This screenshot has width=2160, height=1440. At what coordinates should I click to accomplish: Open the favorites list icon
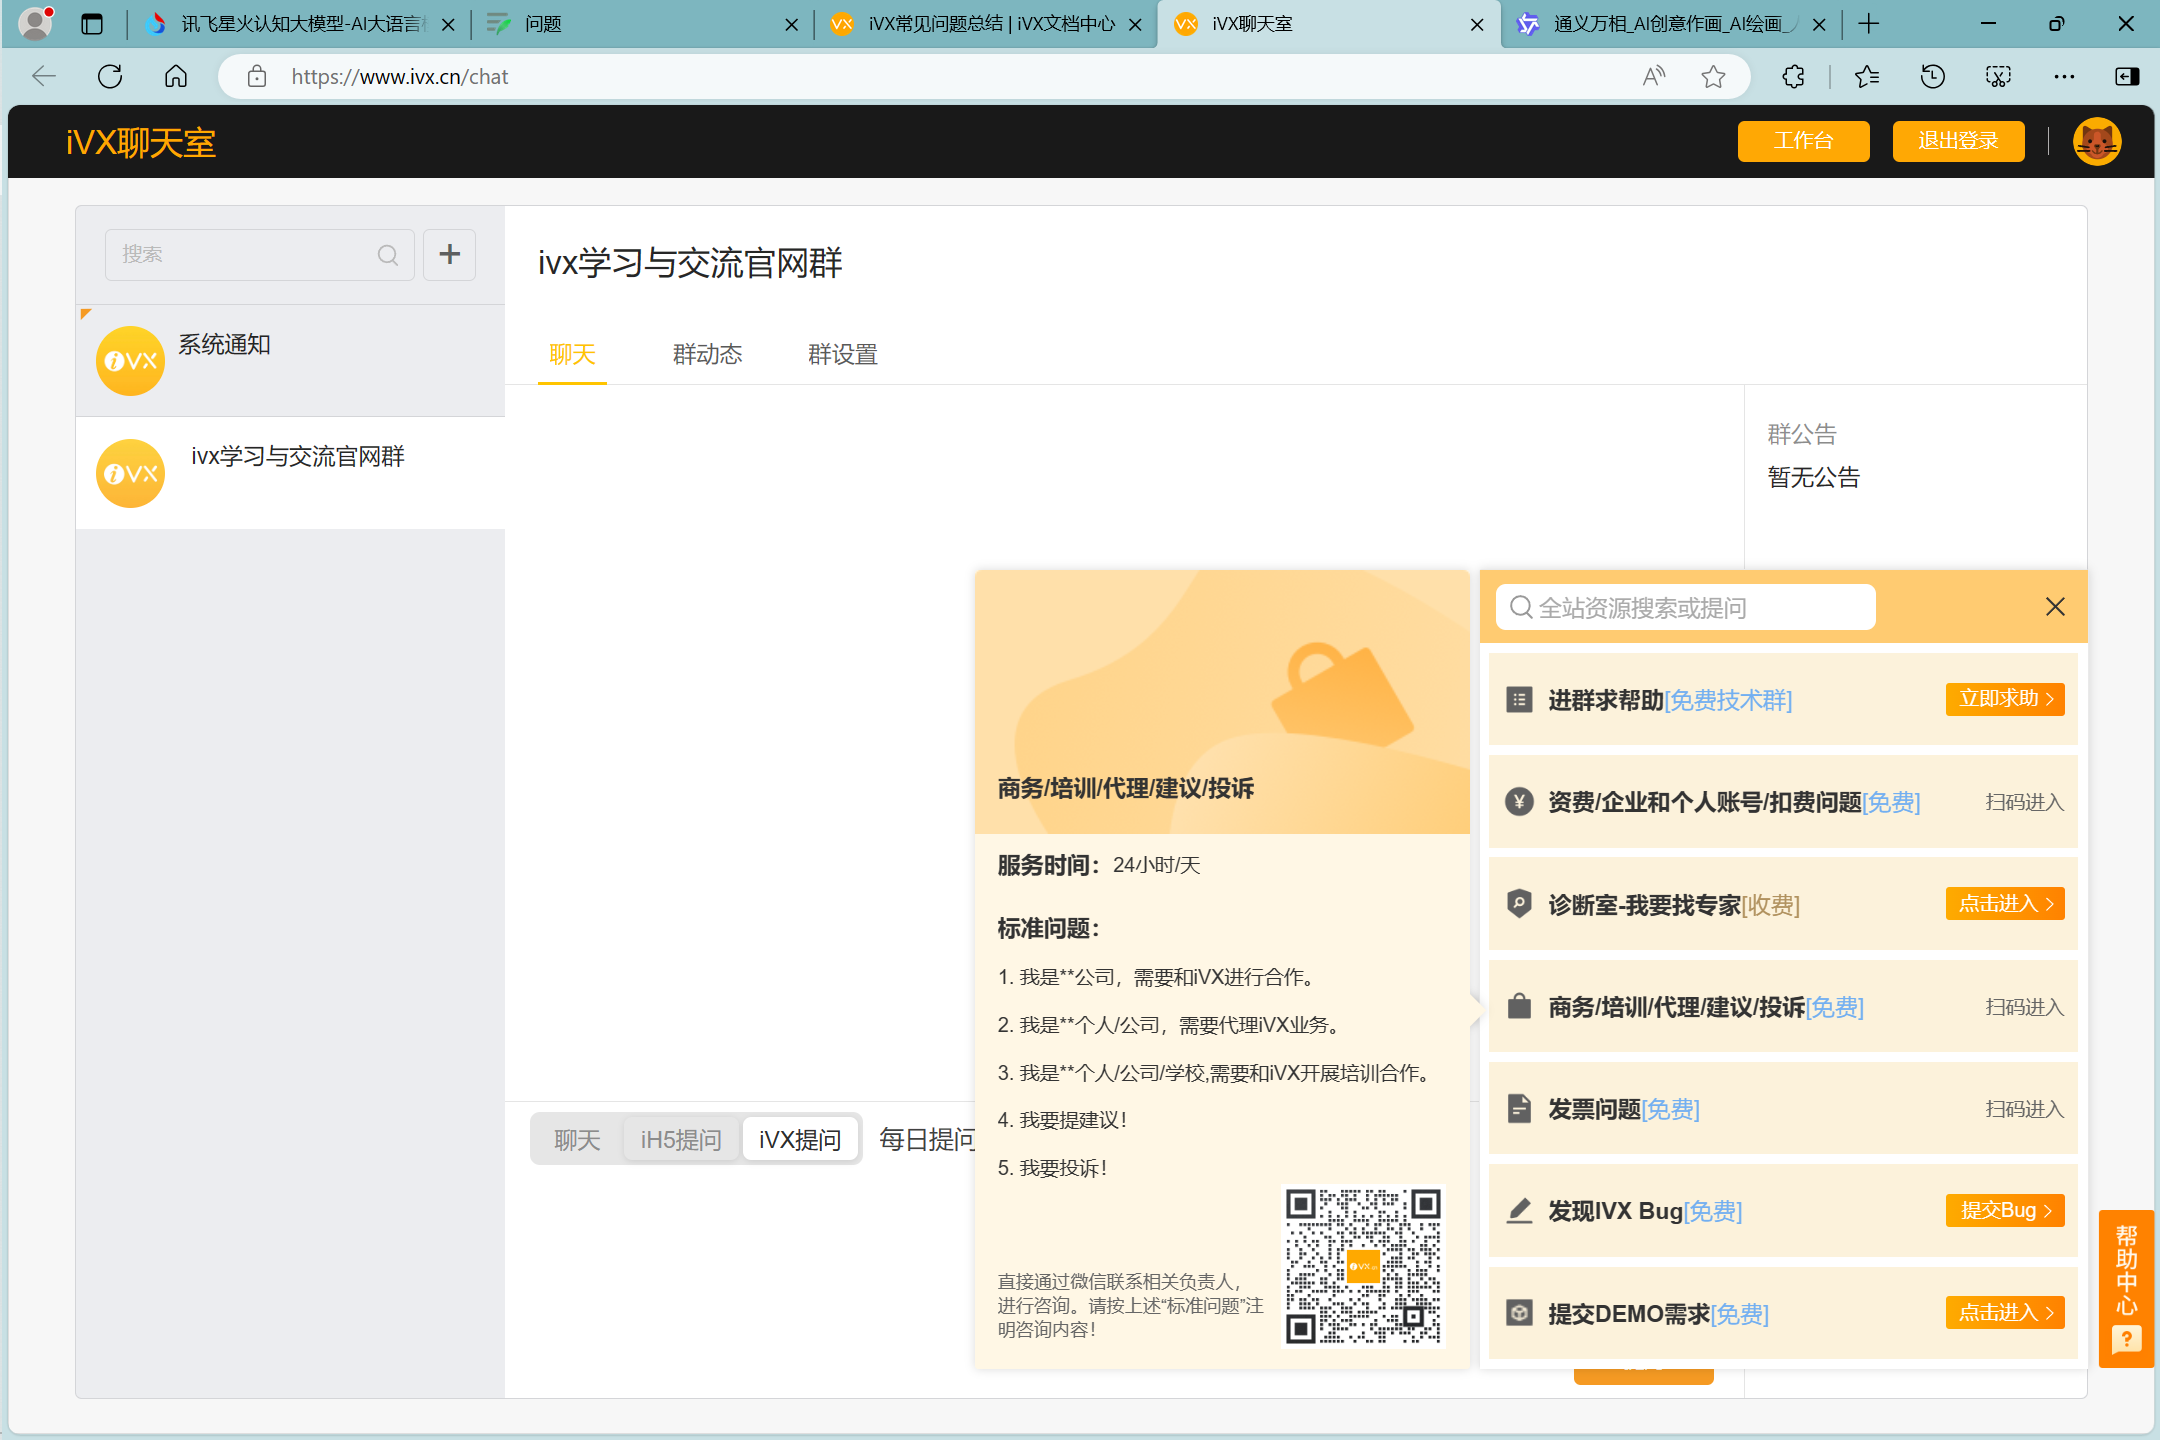point(1866,77)
